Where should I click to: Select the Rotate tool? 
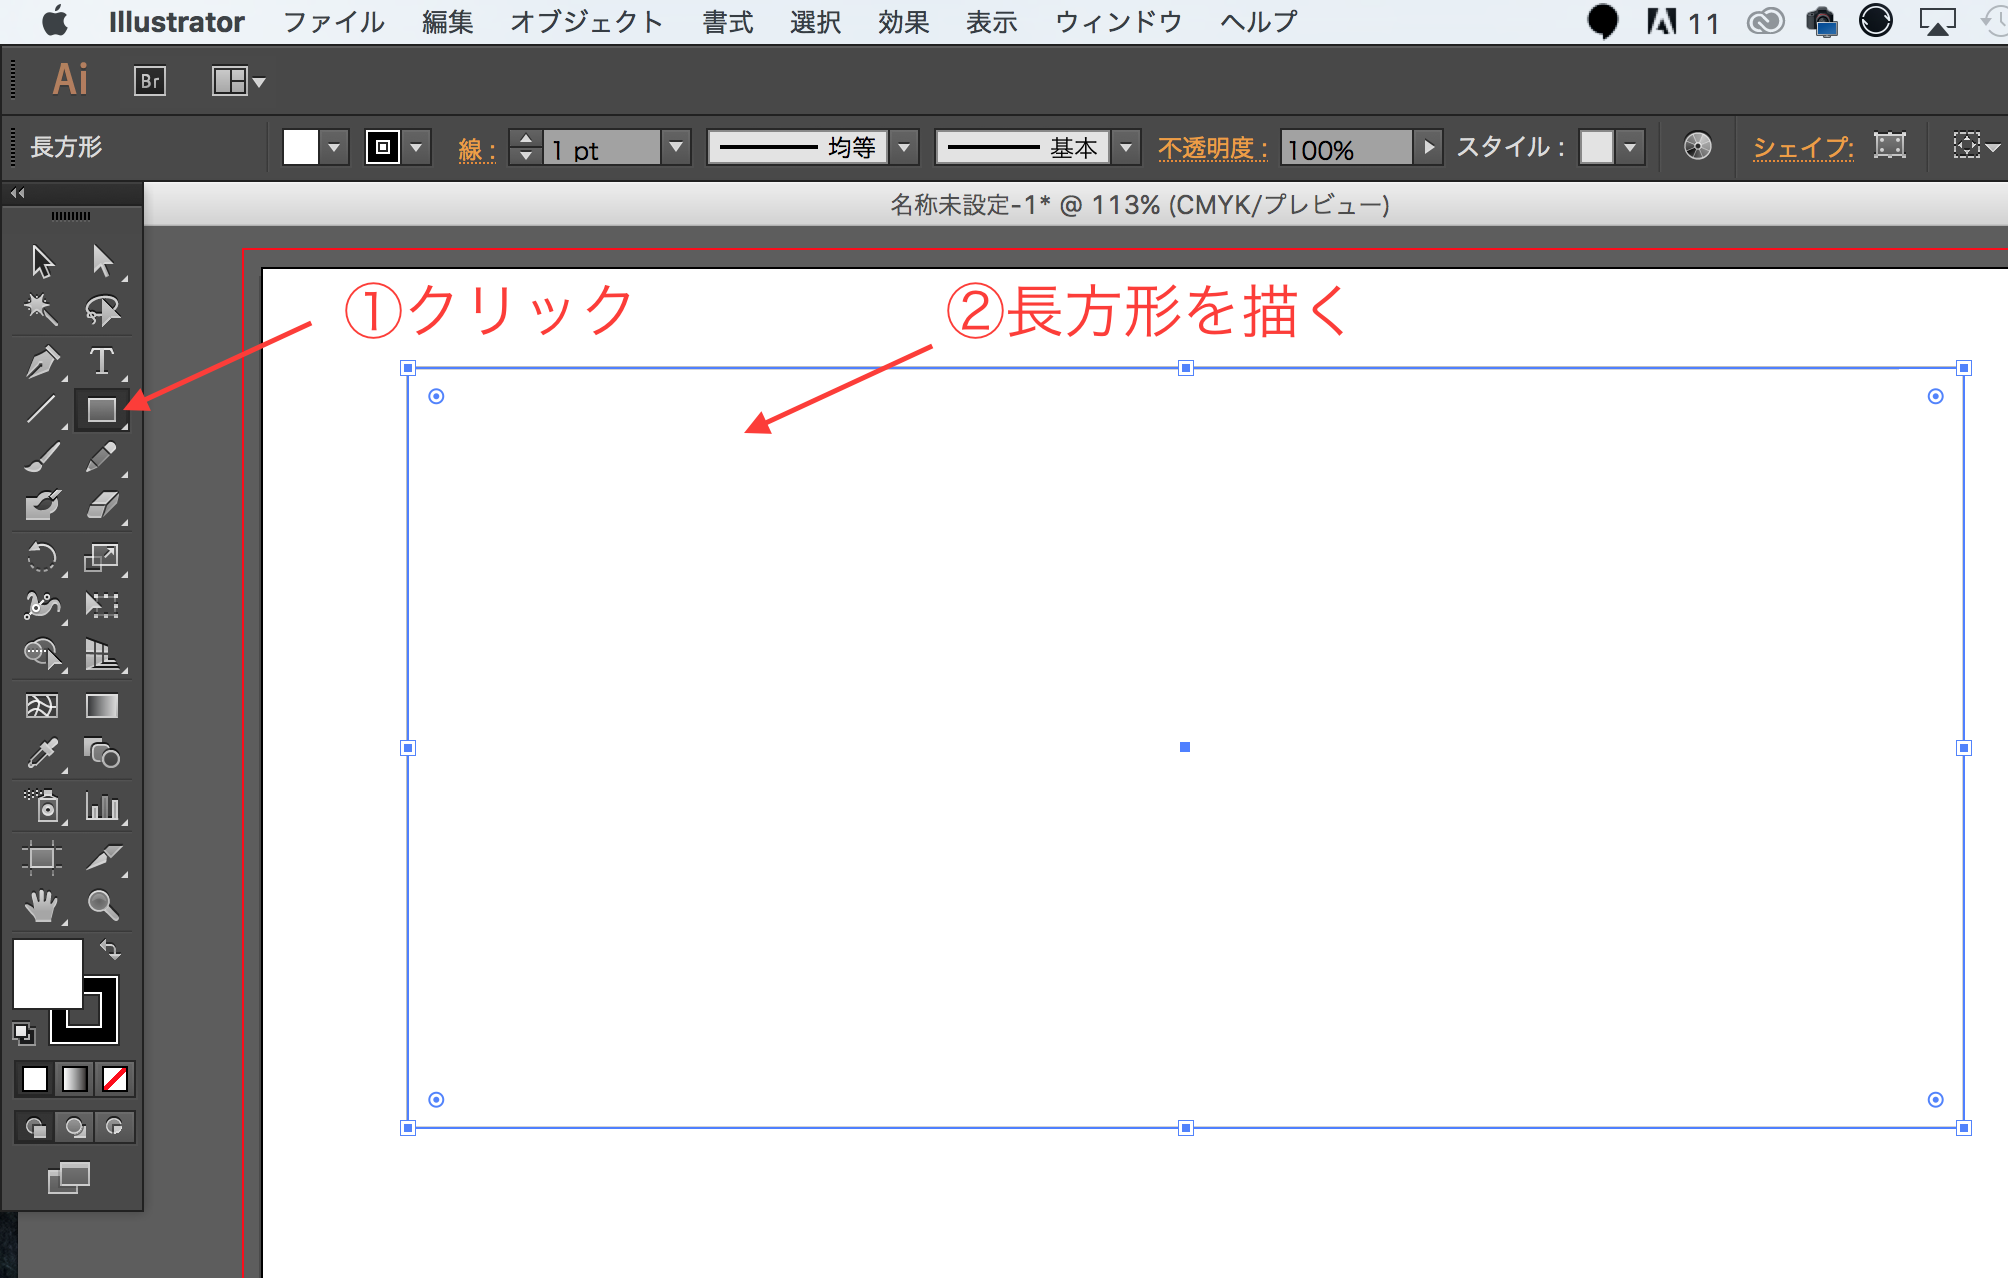pos(42,558)
